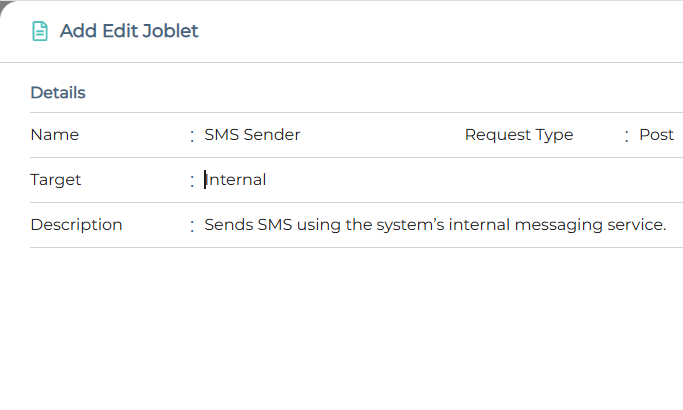Click the colon after the Target label

click(192, 181)
